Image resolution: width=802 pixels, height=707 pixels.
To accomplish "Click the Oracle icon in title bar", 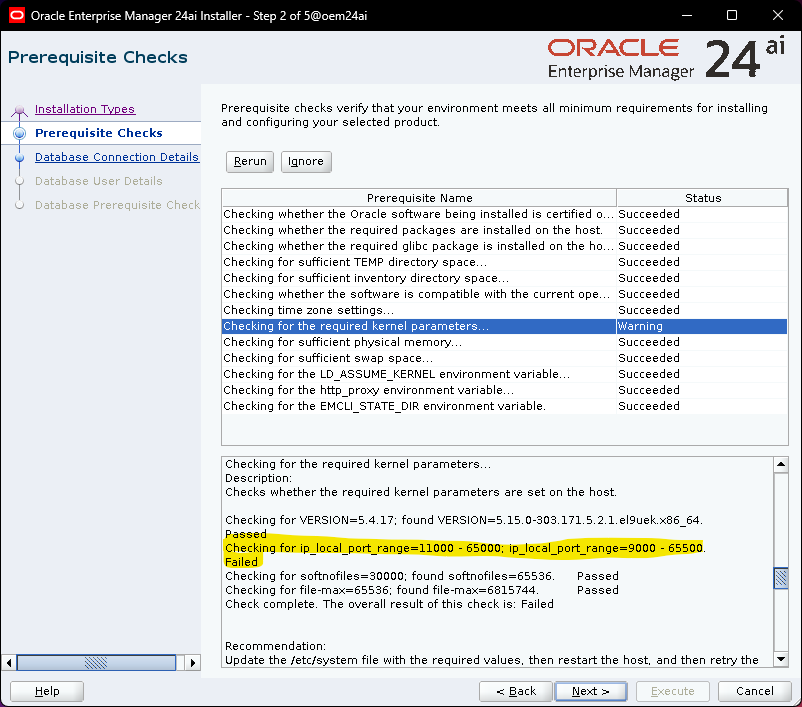I will [16, 15].
